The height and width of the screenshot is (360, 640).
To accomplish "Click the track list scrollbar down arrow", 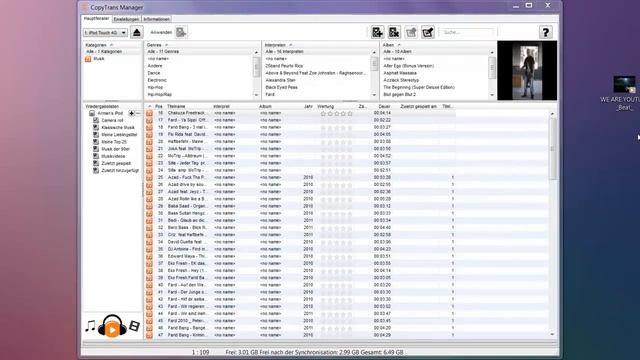I will point(553,334).
